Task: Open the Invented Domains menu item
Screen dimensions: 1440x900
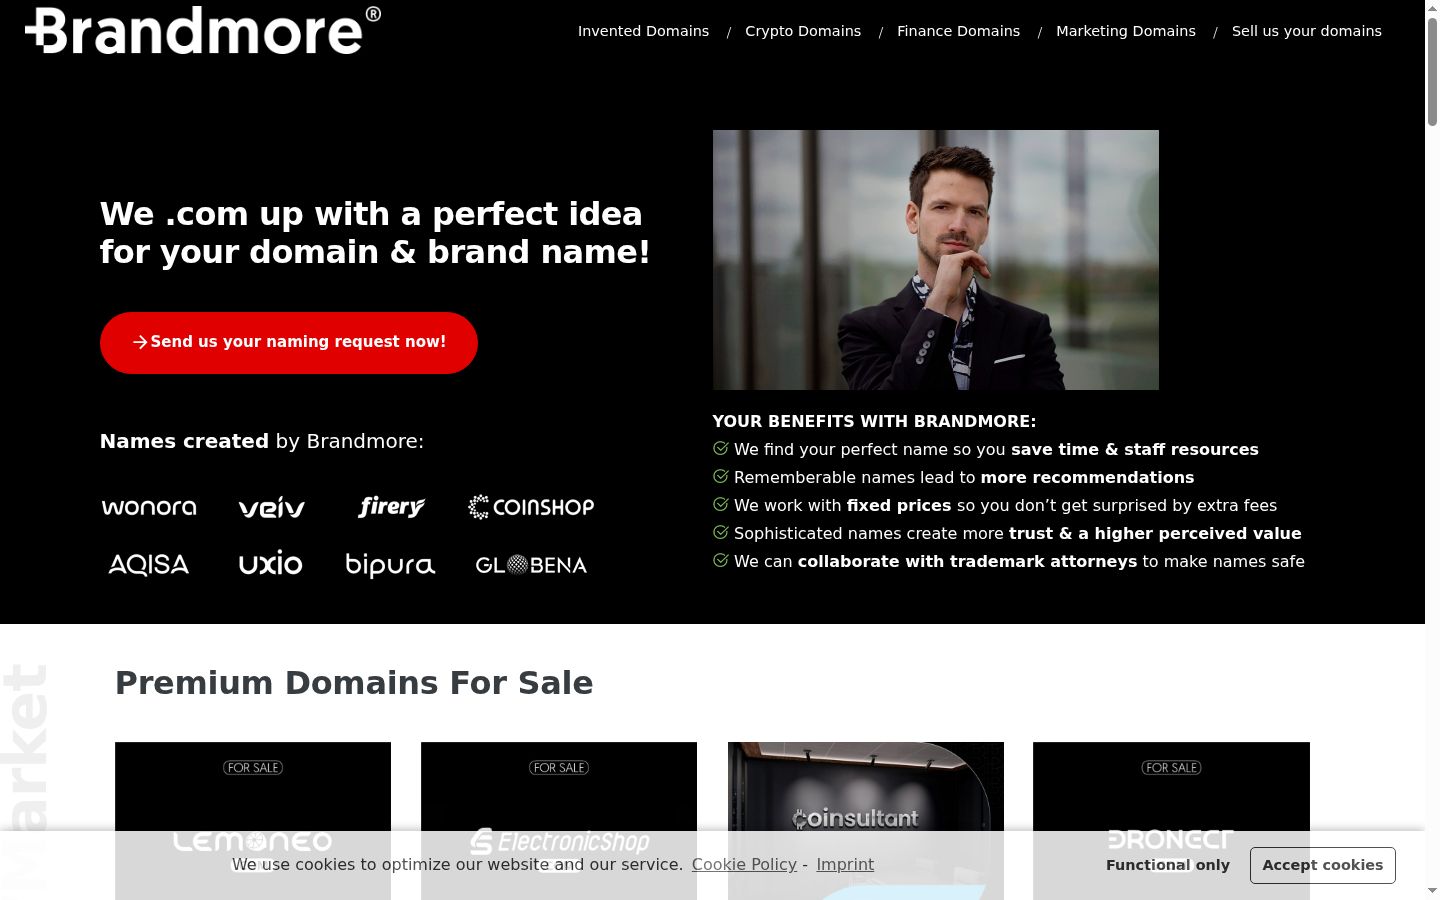Action: (x=643, y=31)
